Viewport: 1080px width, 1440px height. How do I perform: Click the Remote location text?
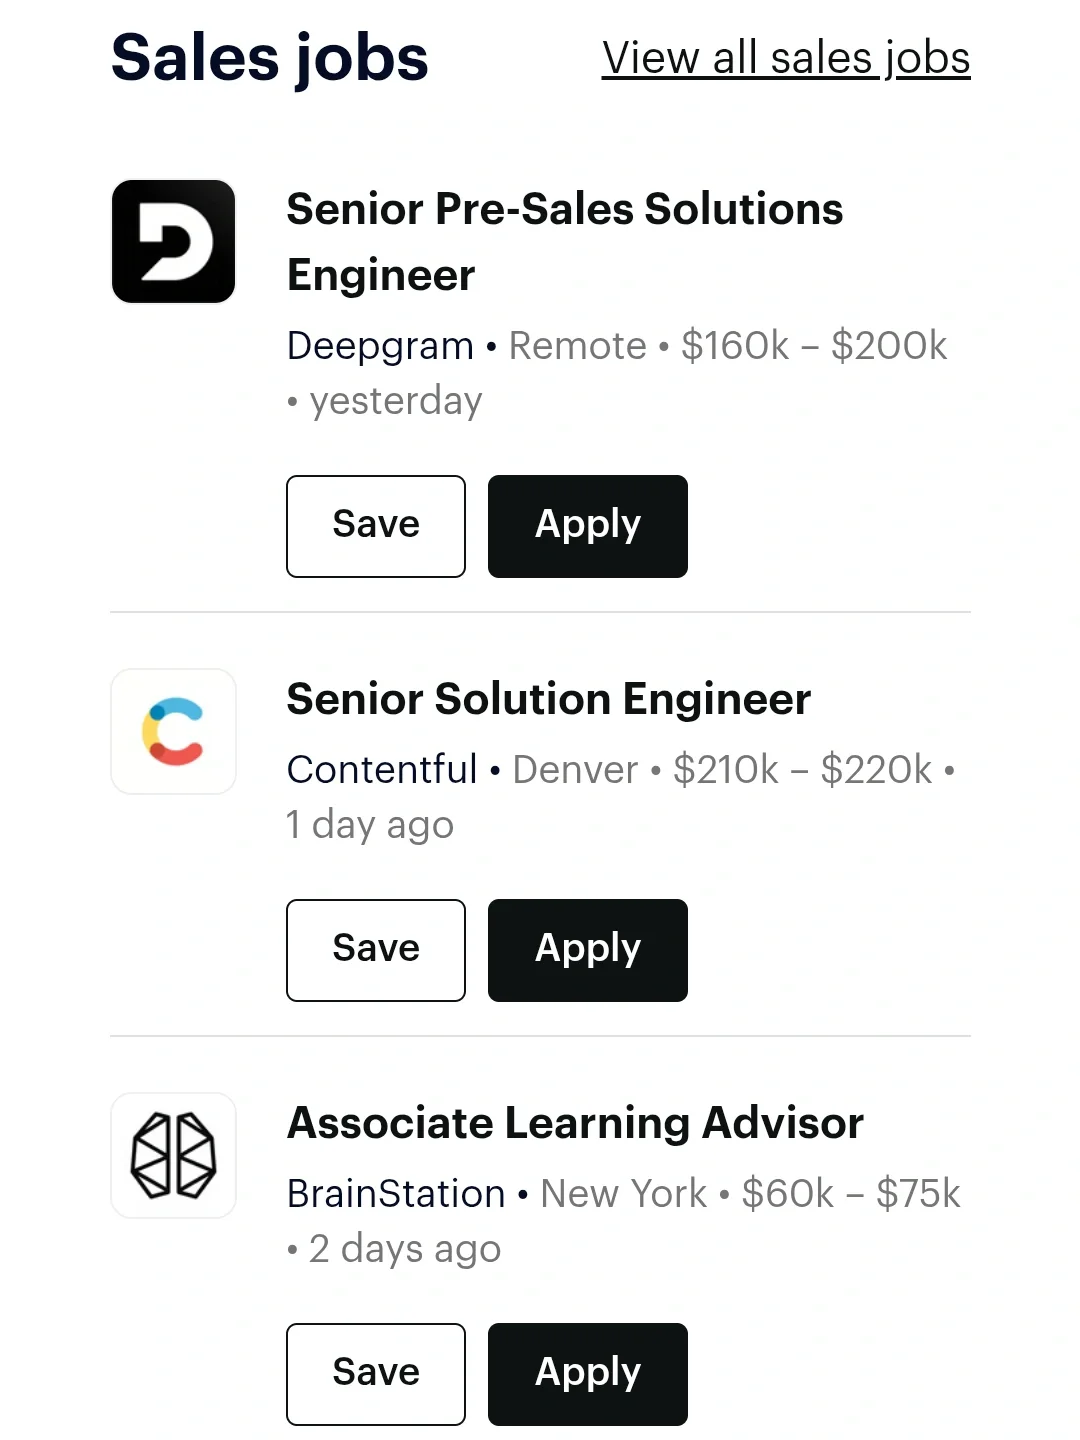click(578, 346)
